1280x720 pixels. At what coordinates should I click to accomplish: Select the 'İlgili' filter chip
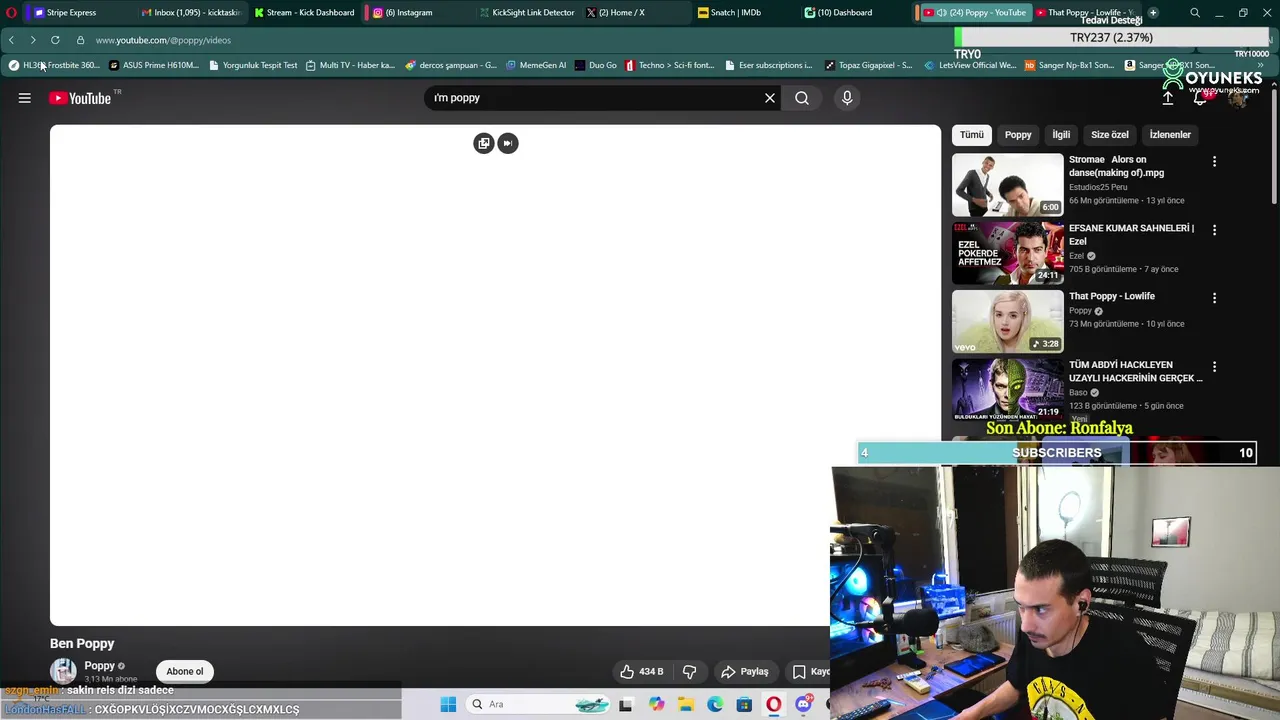(x=1061, y=135)
